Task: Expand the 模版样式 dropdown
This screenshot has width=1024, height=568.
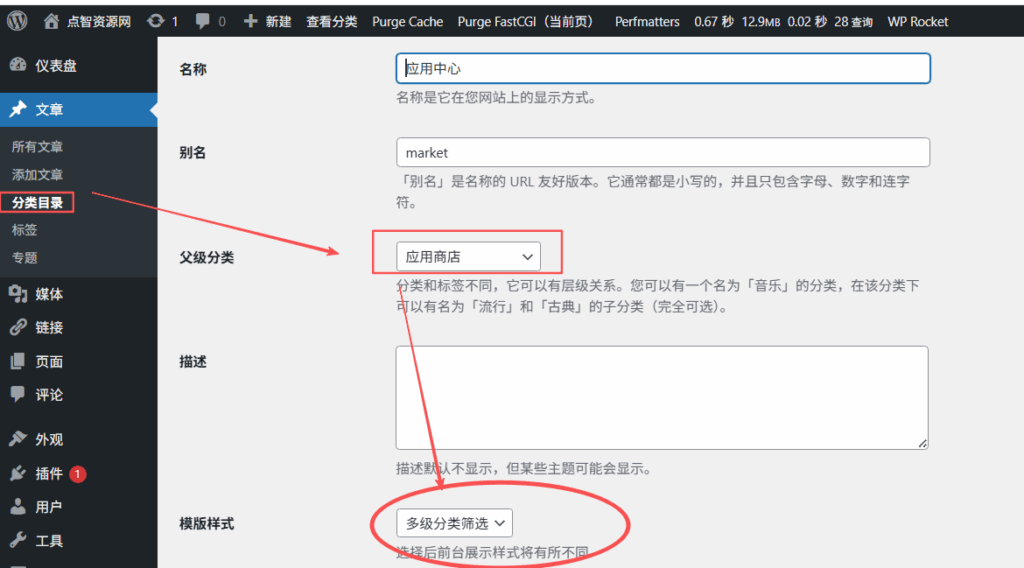Action: coord(455,523)
